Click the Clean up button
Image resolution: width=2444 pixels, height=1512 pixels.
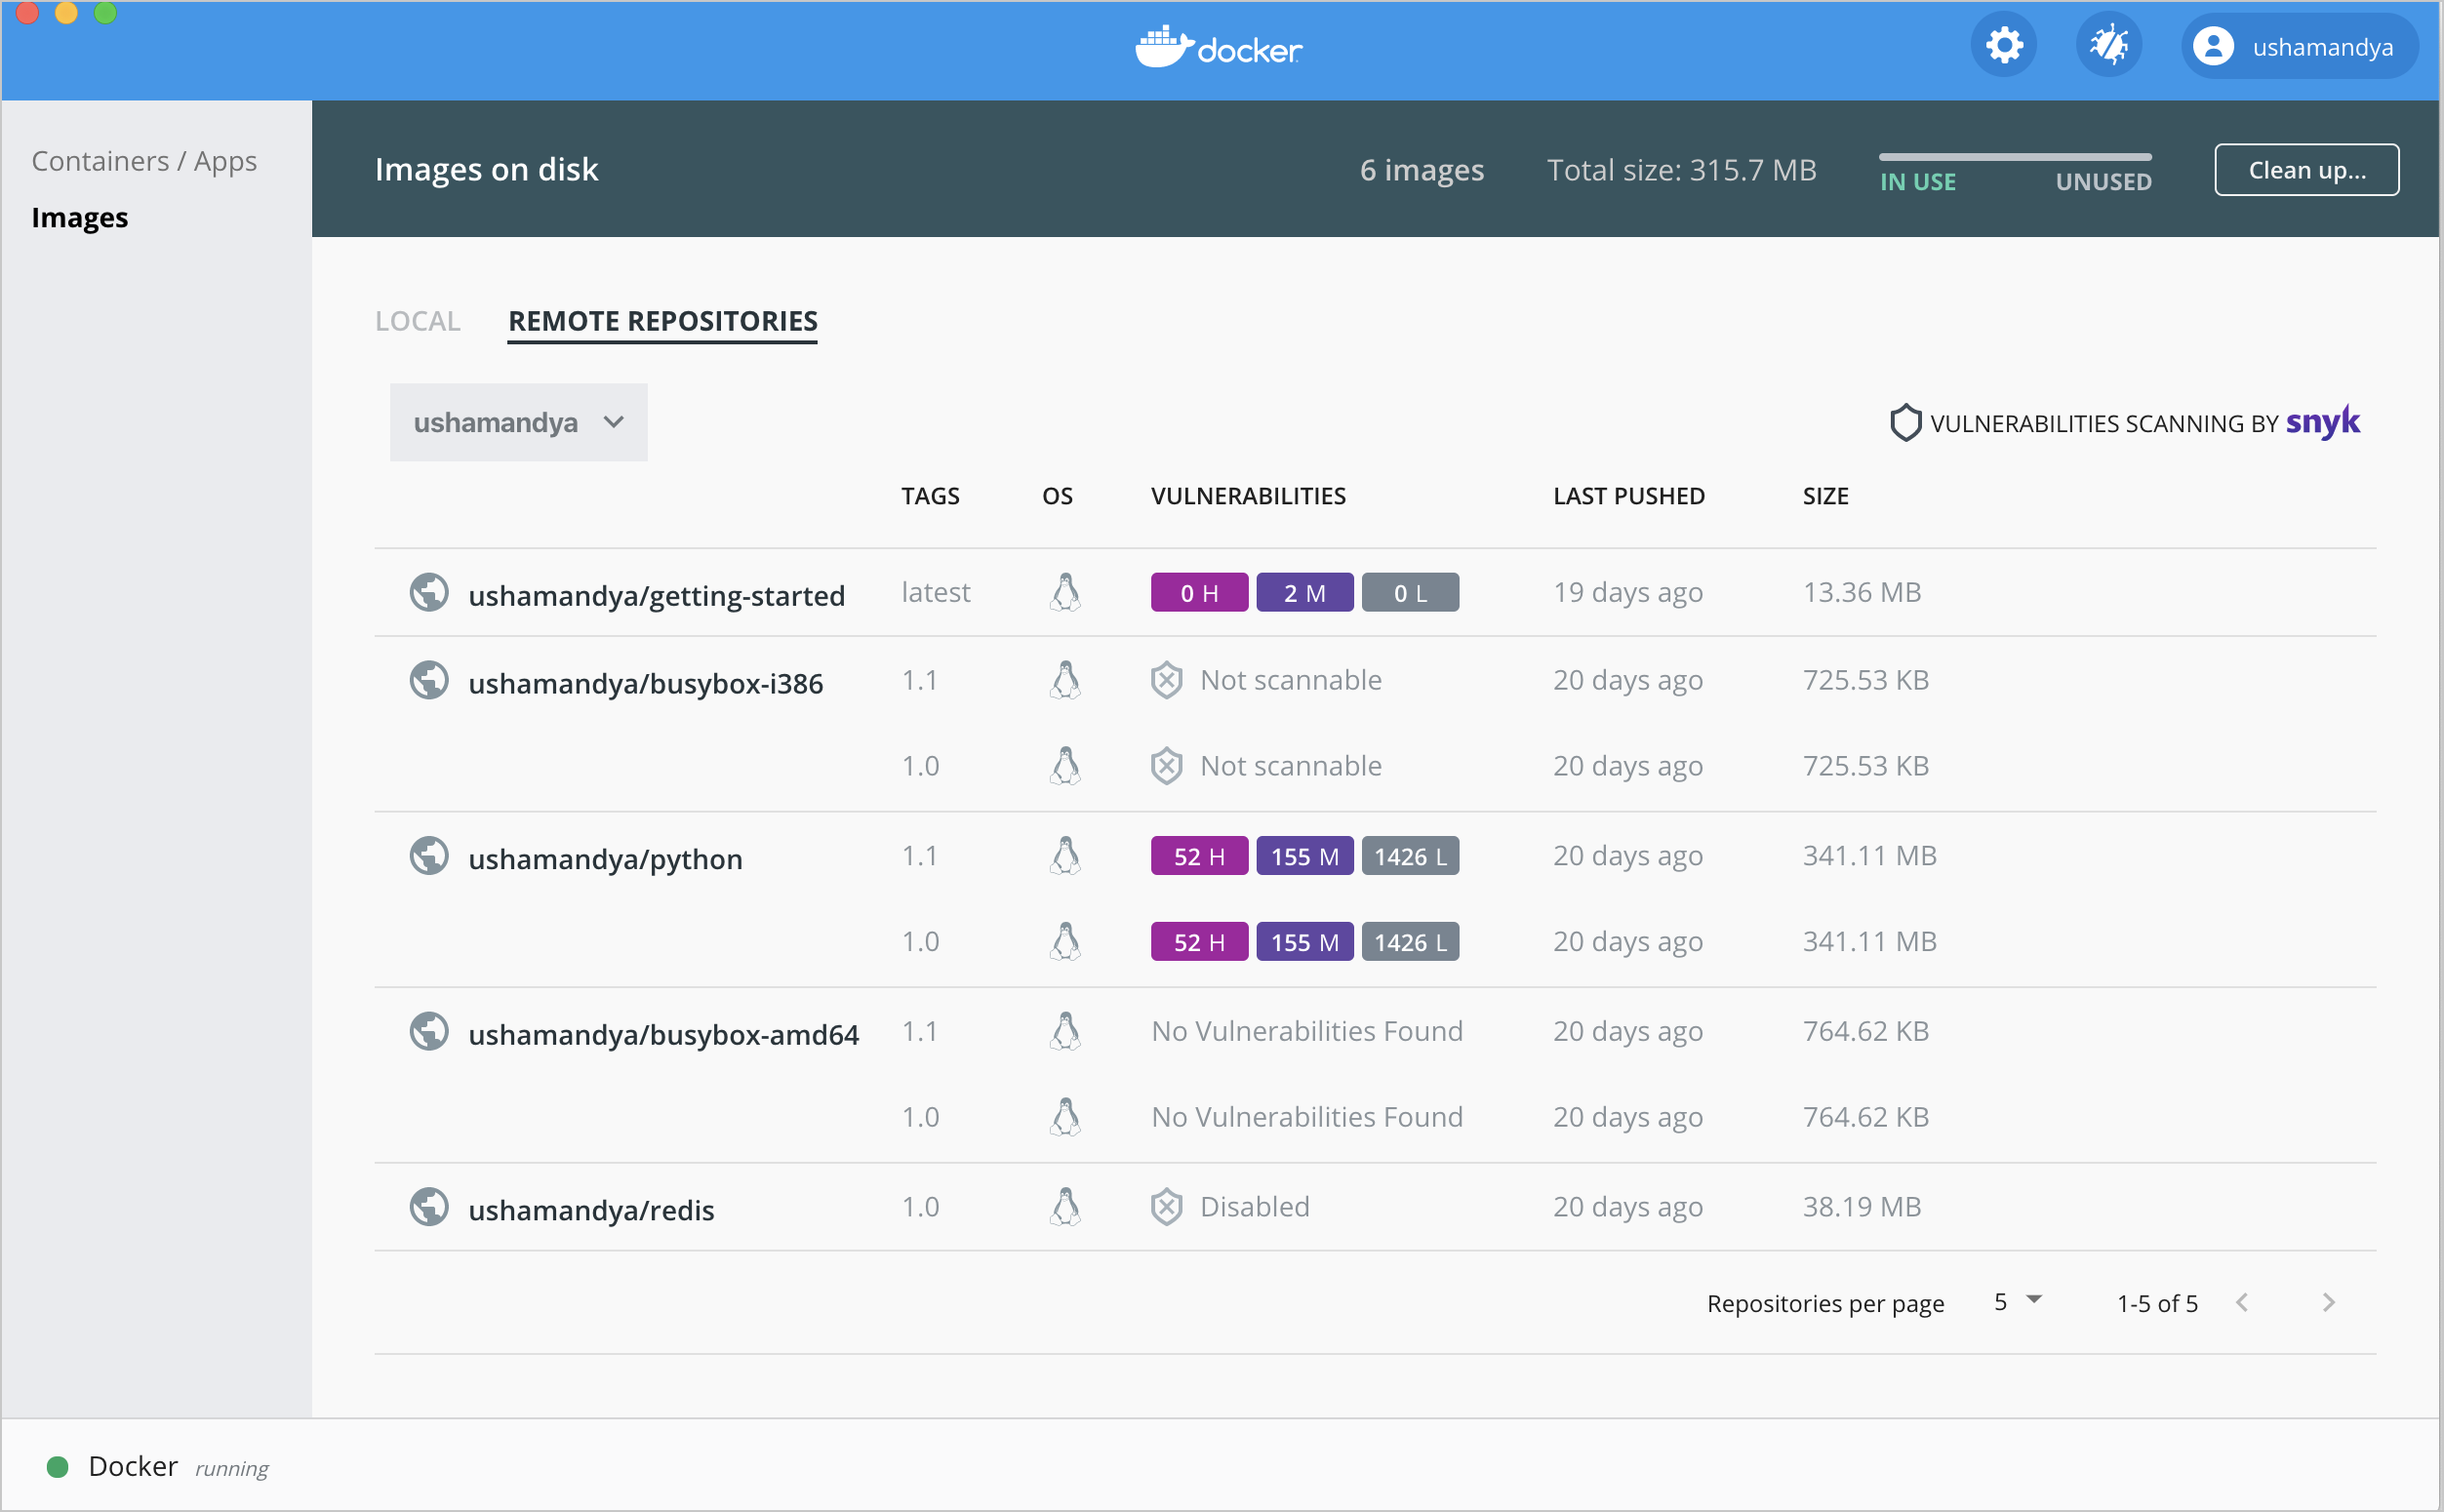[2306, 170]
